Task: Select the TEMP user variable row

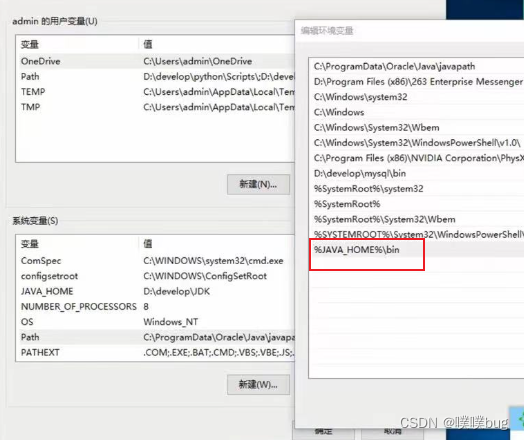Action: click(x=156, y=92)
